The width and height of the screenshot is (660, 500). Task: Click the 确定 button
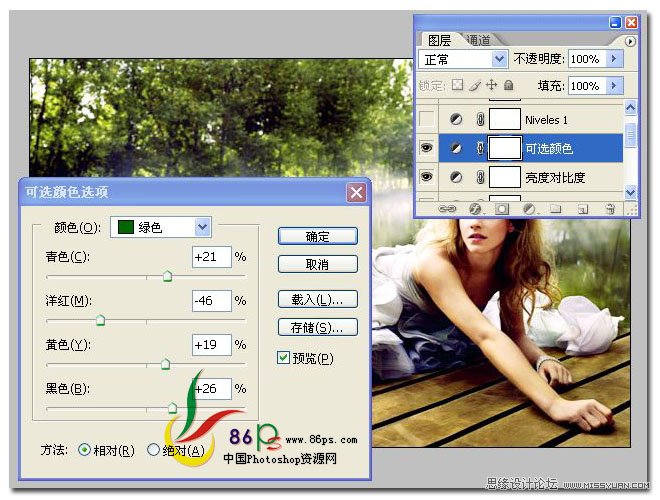click(317, 236)
